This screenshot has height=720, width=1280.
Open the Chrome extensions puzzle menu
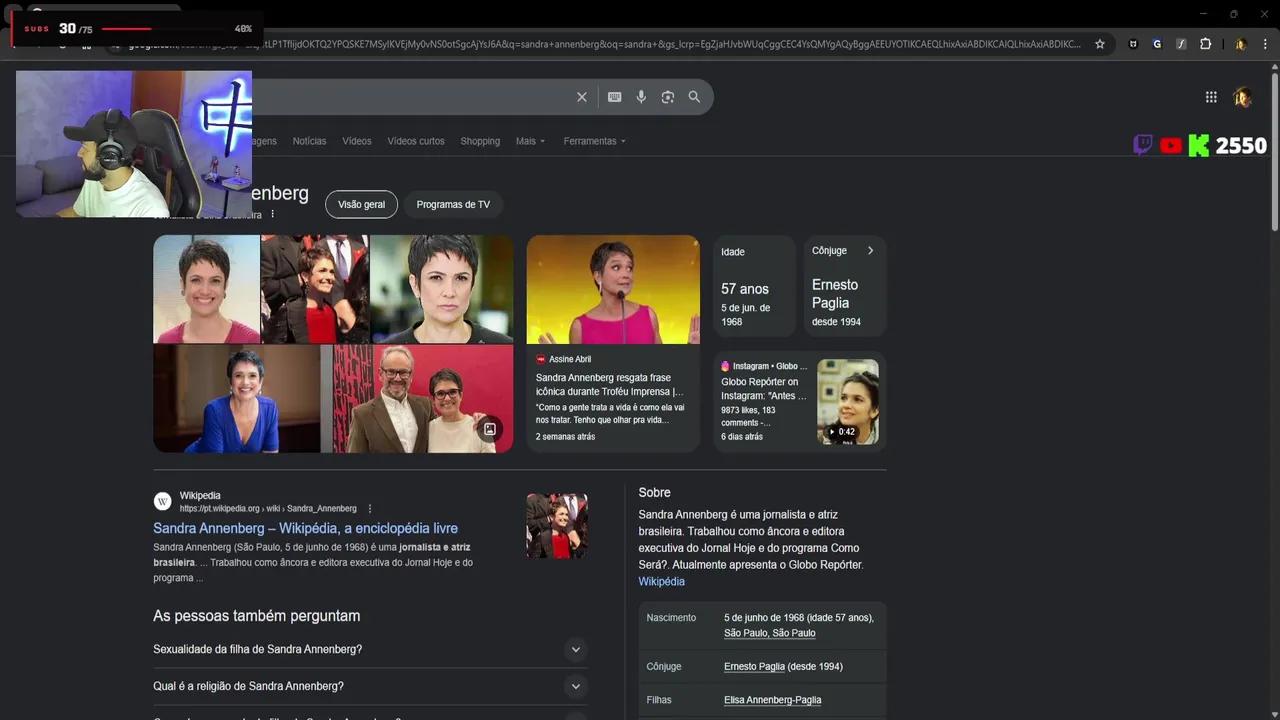[x=1205, y=44]
